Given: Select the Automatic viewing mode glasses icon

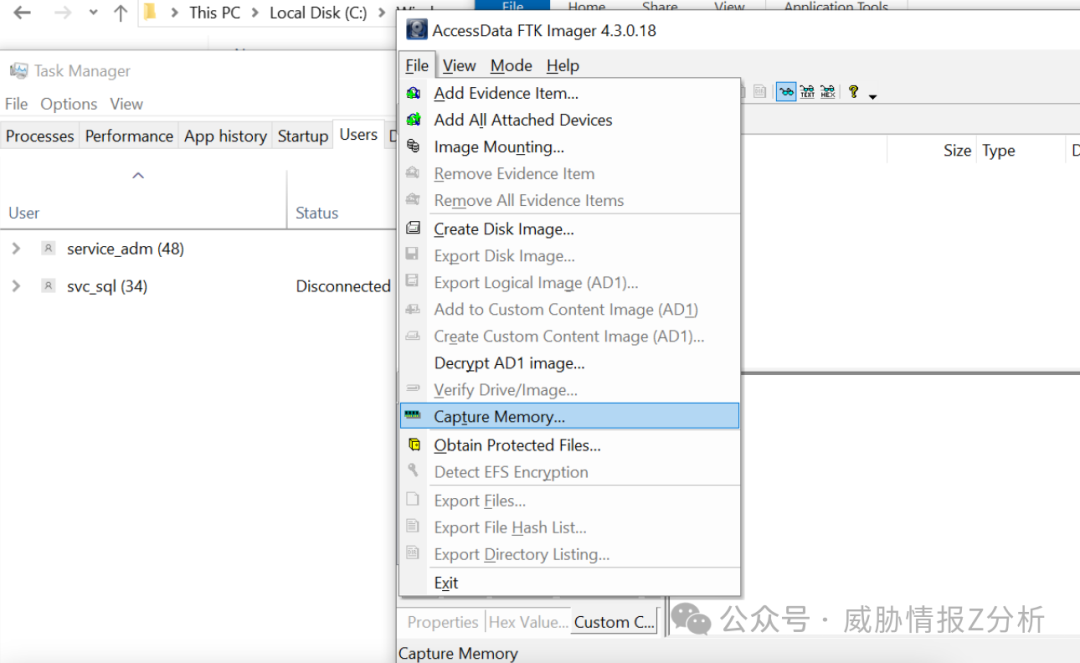Looking at the screenshot, I should click(x=786, y=92).
